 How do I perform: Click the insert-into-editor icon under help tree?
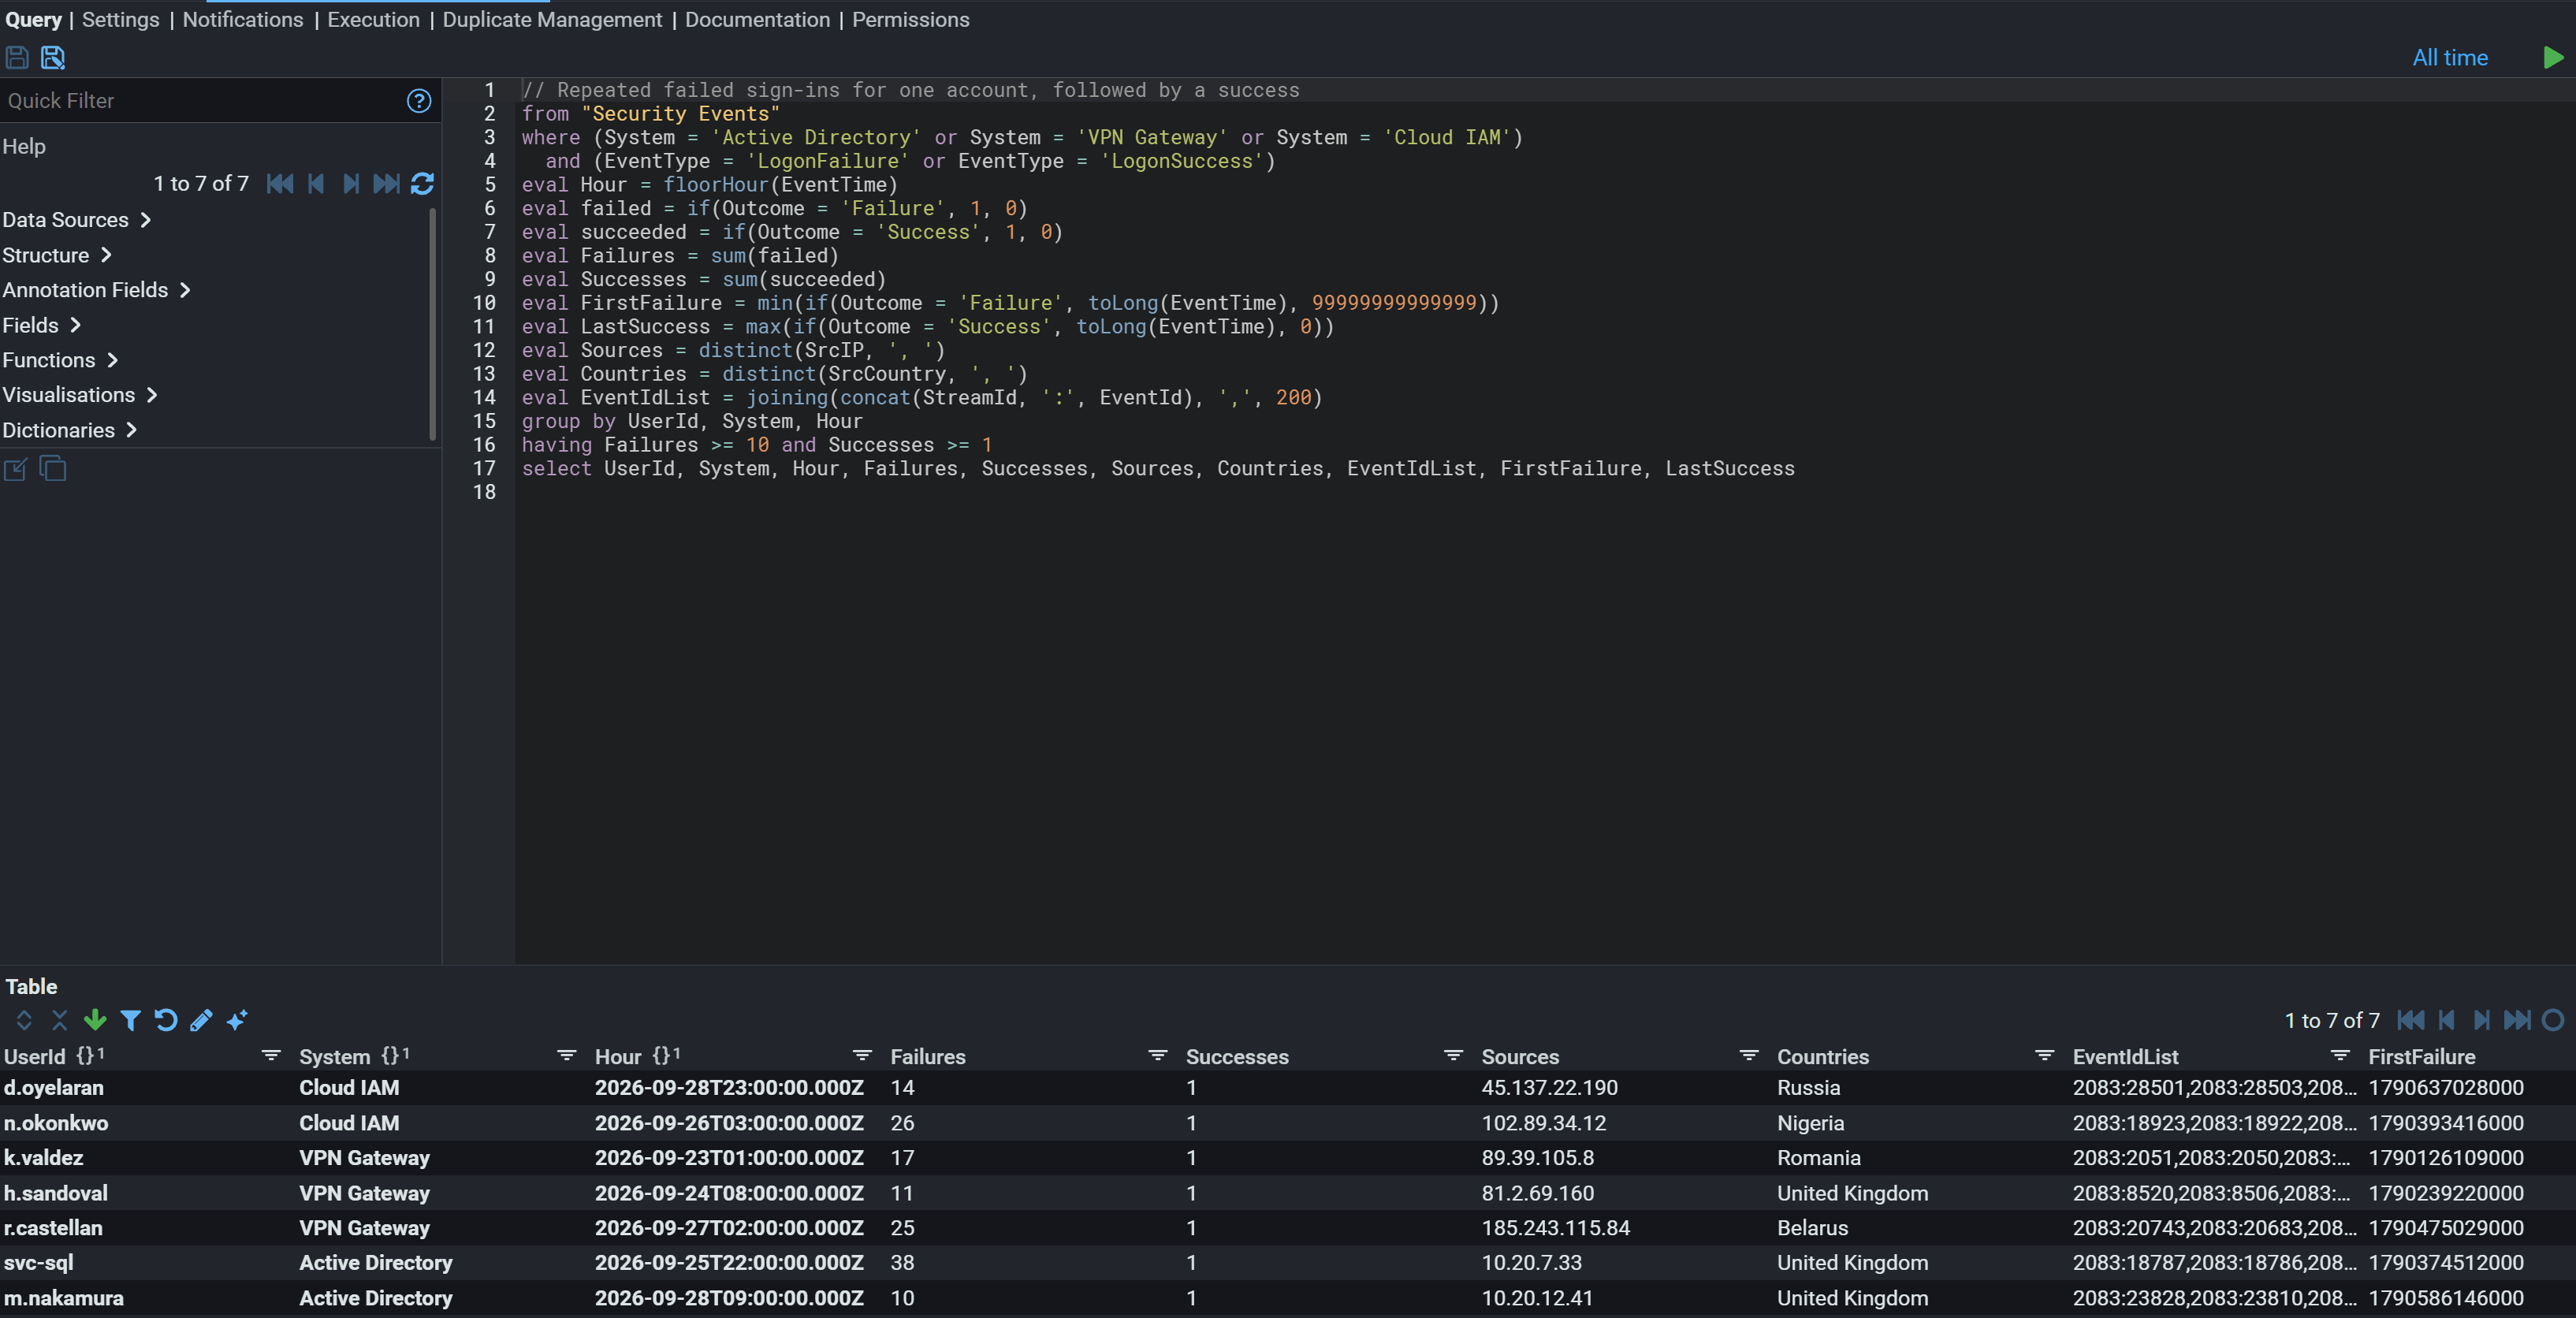tap(16, 469)
